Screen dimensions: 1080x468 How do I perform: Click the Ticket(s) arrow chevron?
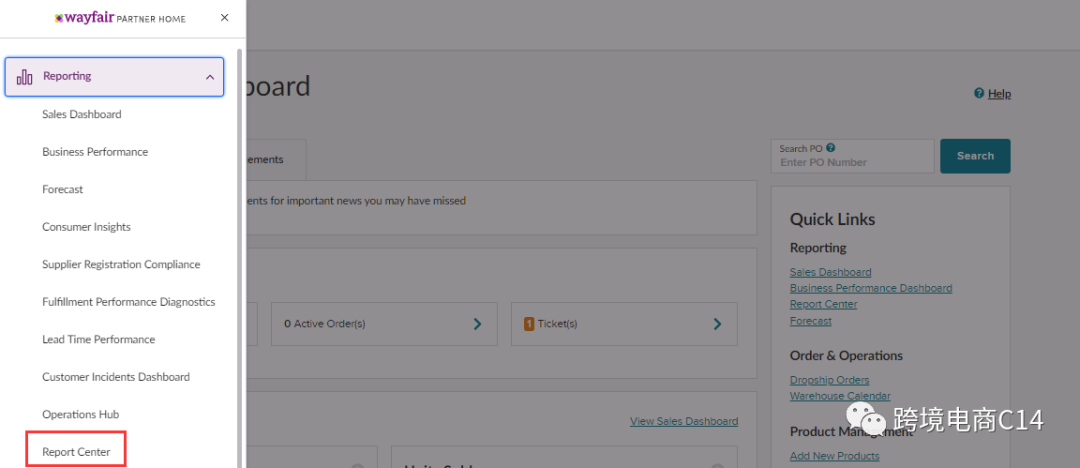pyautogui.click(x=717, y=323)
